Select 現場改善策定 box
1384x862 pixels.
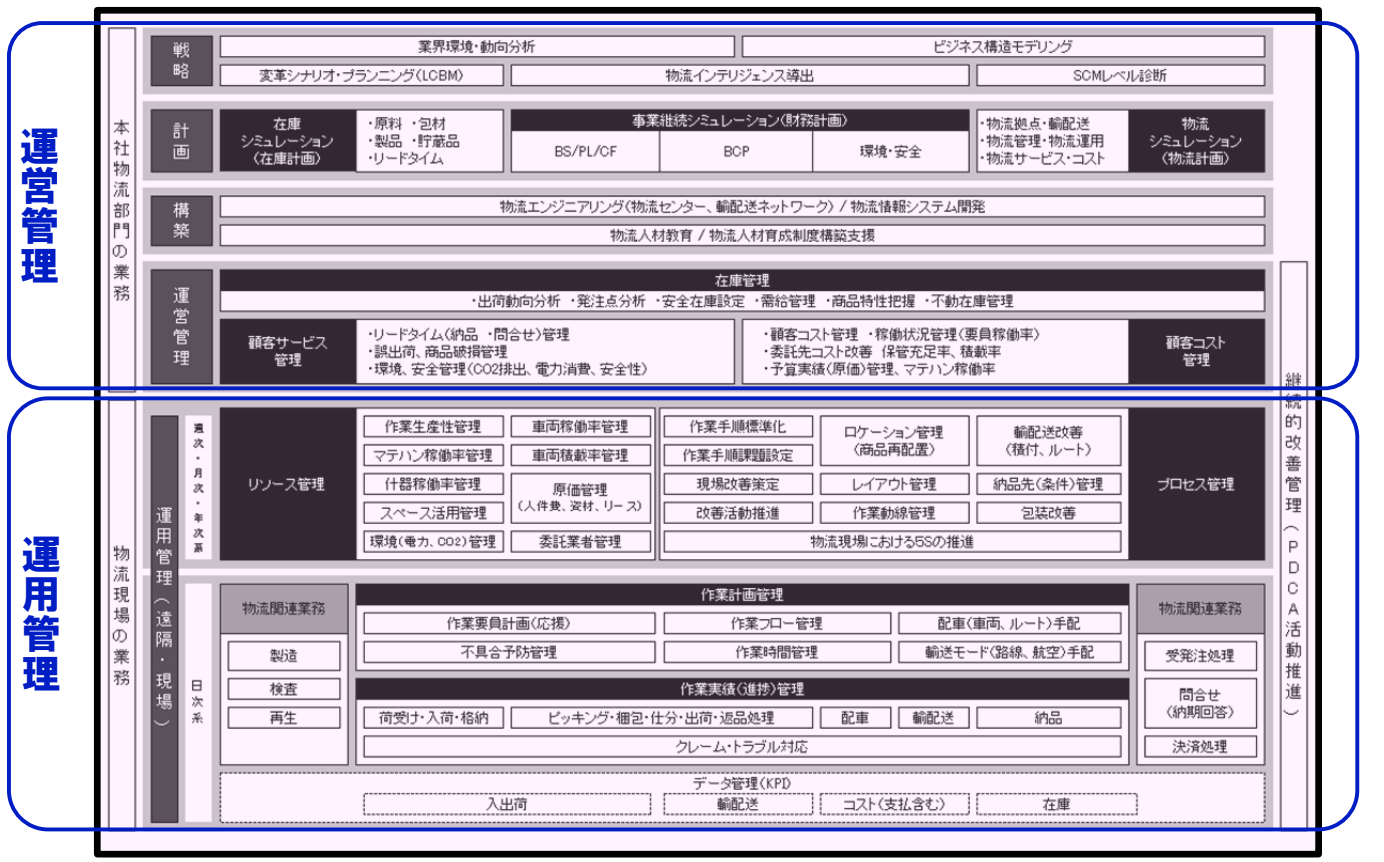[738, 484]
